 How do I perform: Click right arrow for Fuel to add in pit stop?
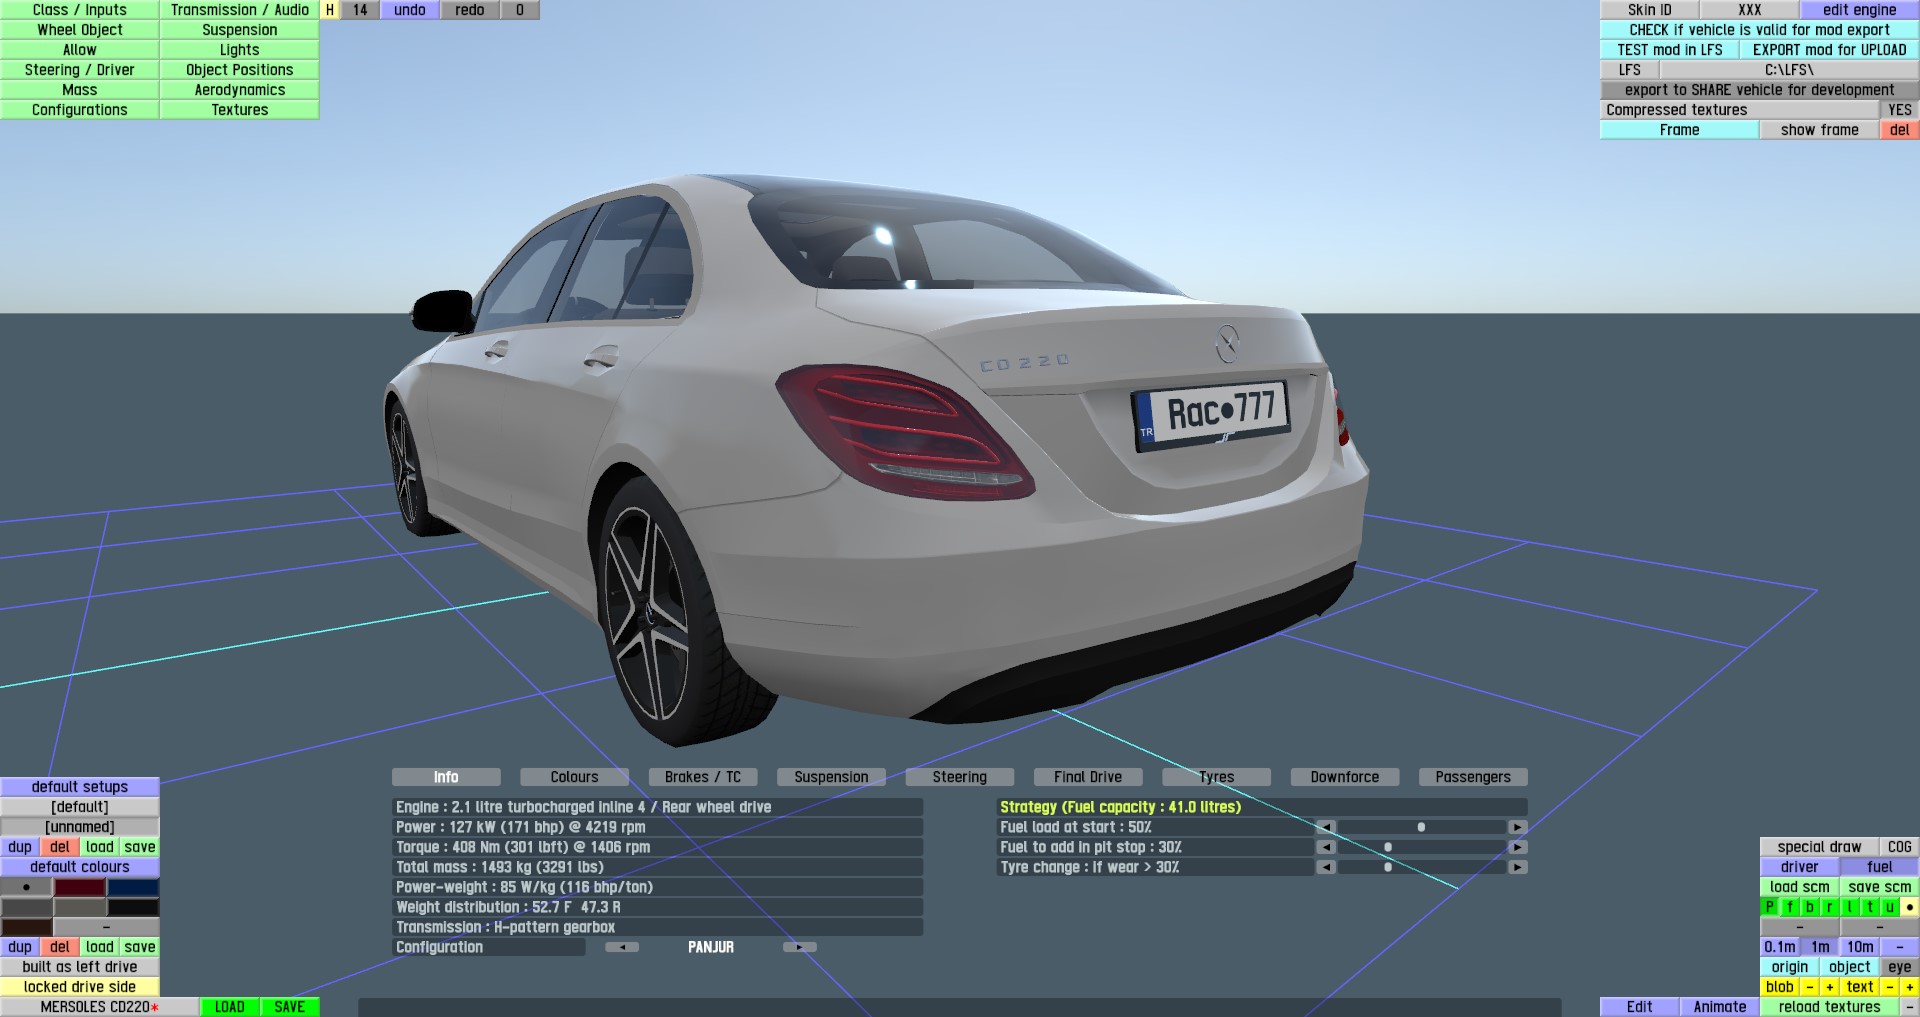click(x=1518, y=847)
